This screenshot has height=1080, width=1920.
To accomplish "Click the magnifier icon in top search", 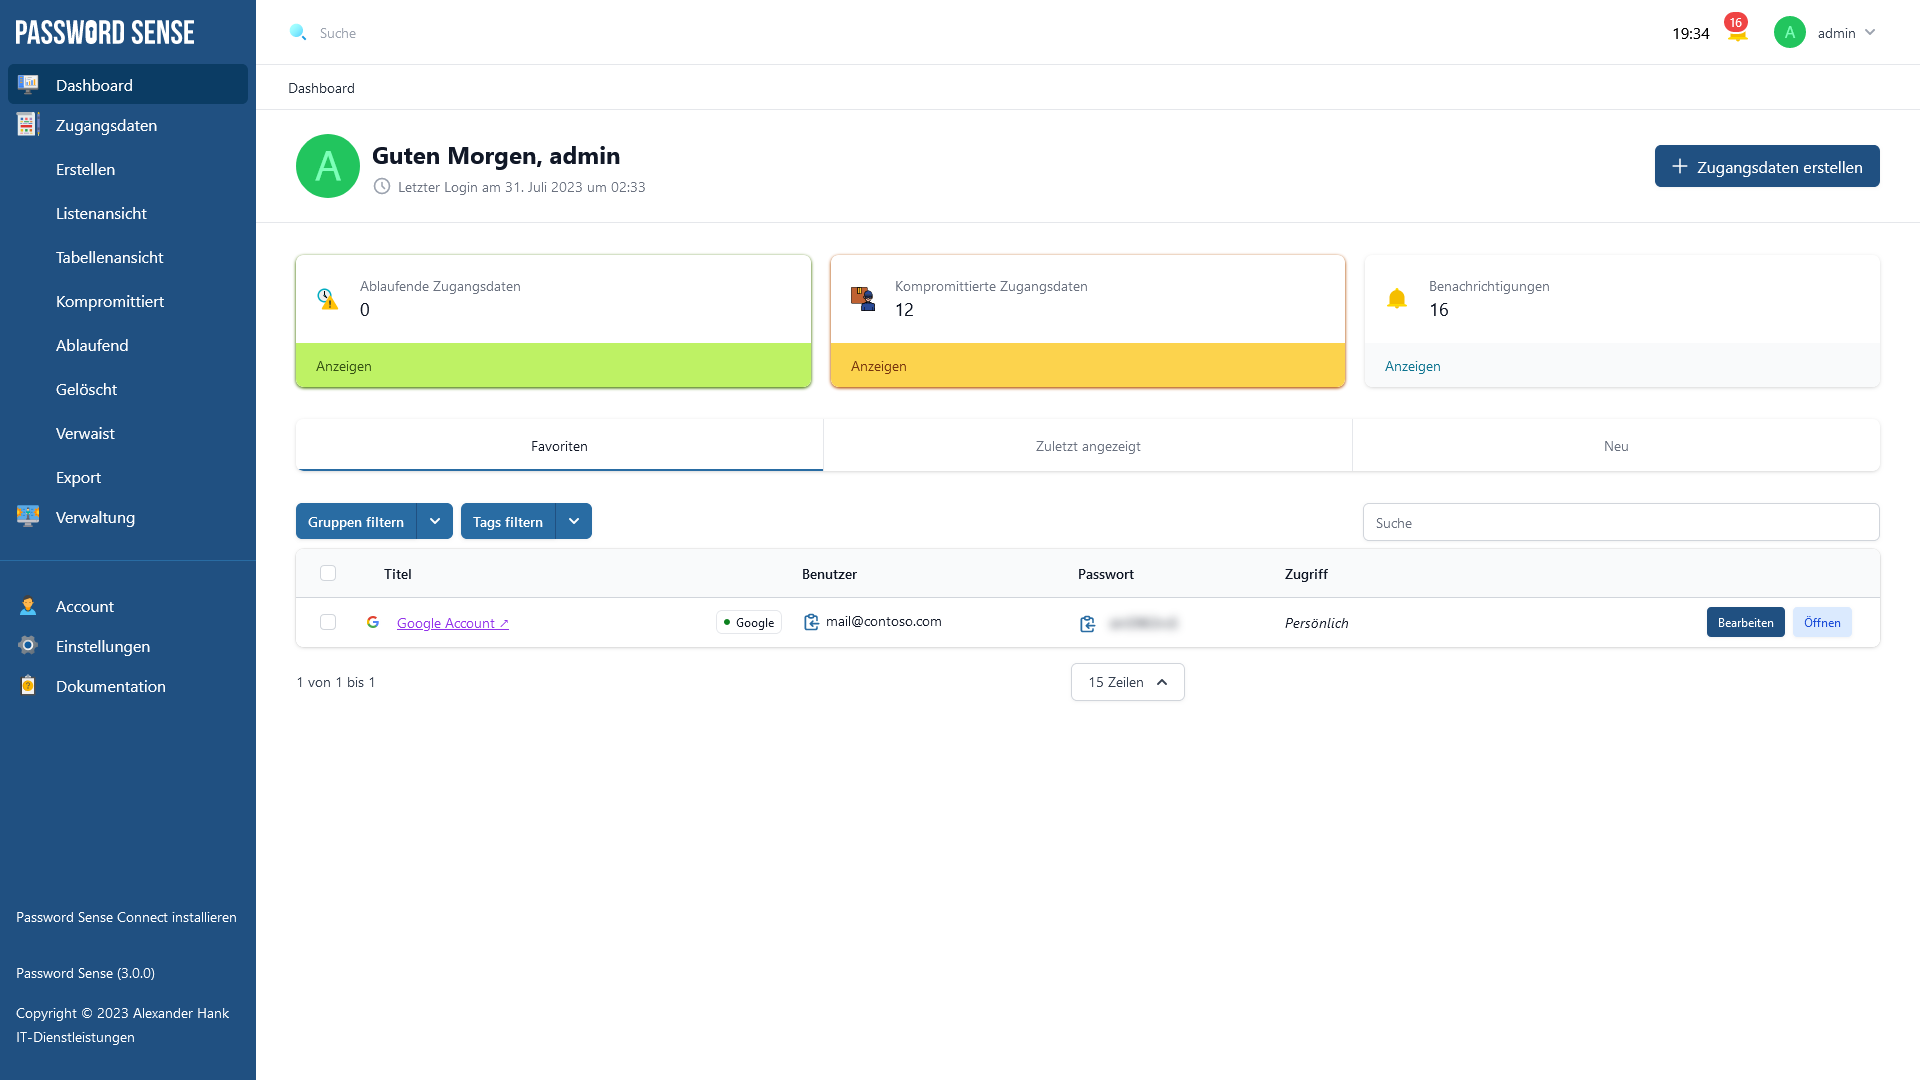I will click(298, 33).
